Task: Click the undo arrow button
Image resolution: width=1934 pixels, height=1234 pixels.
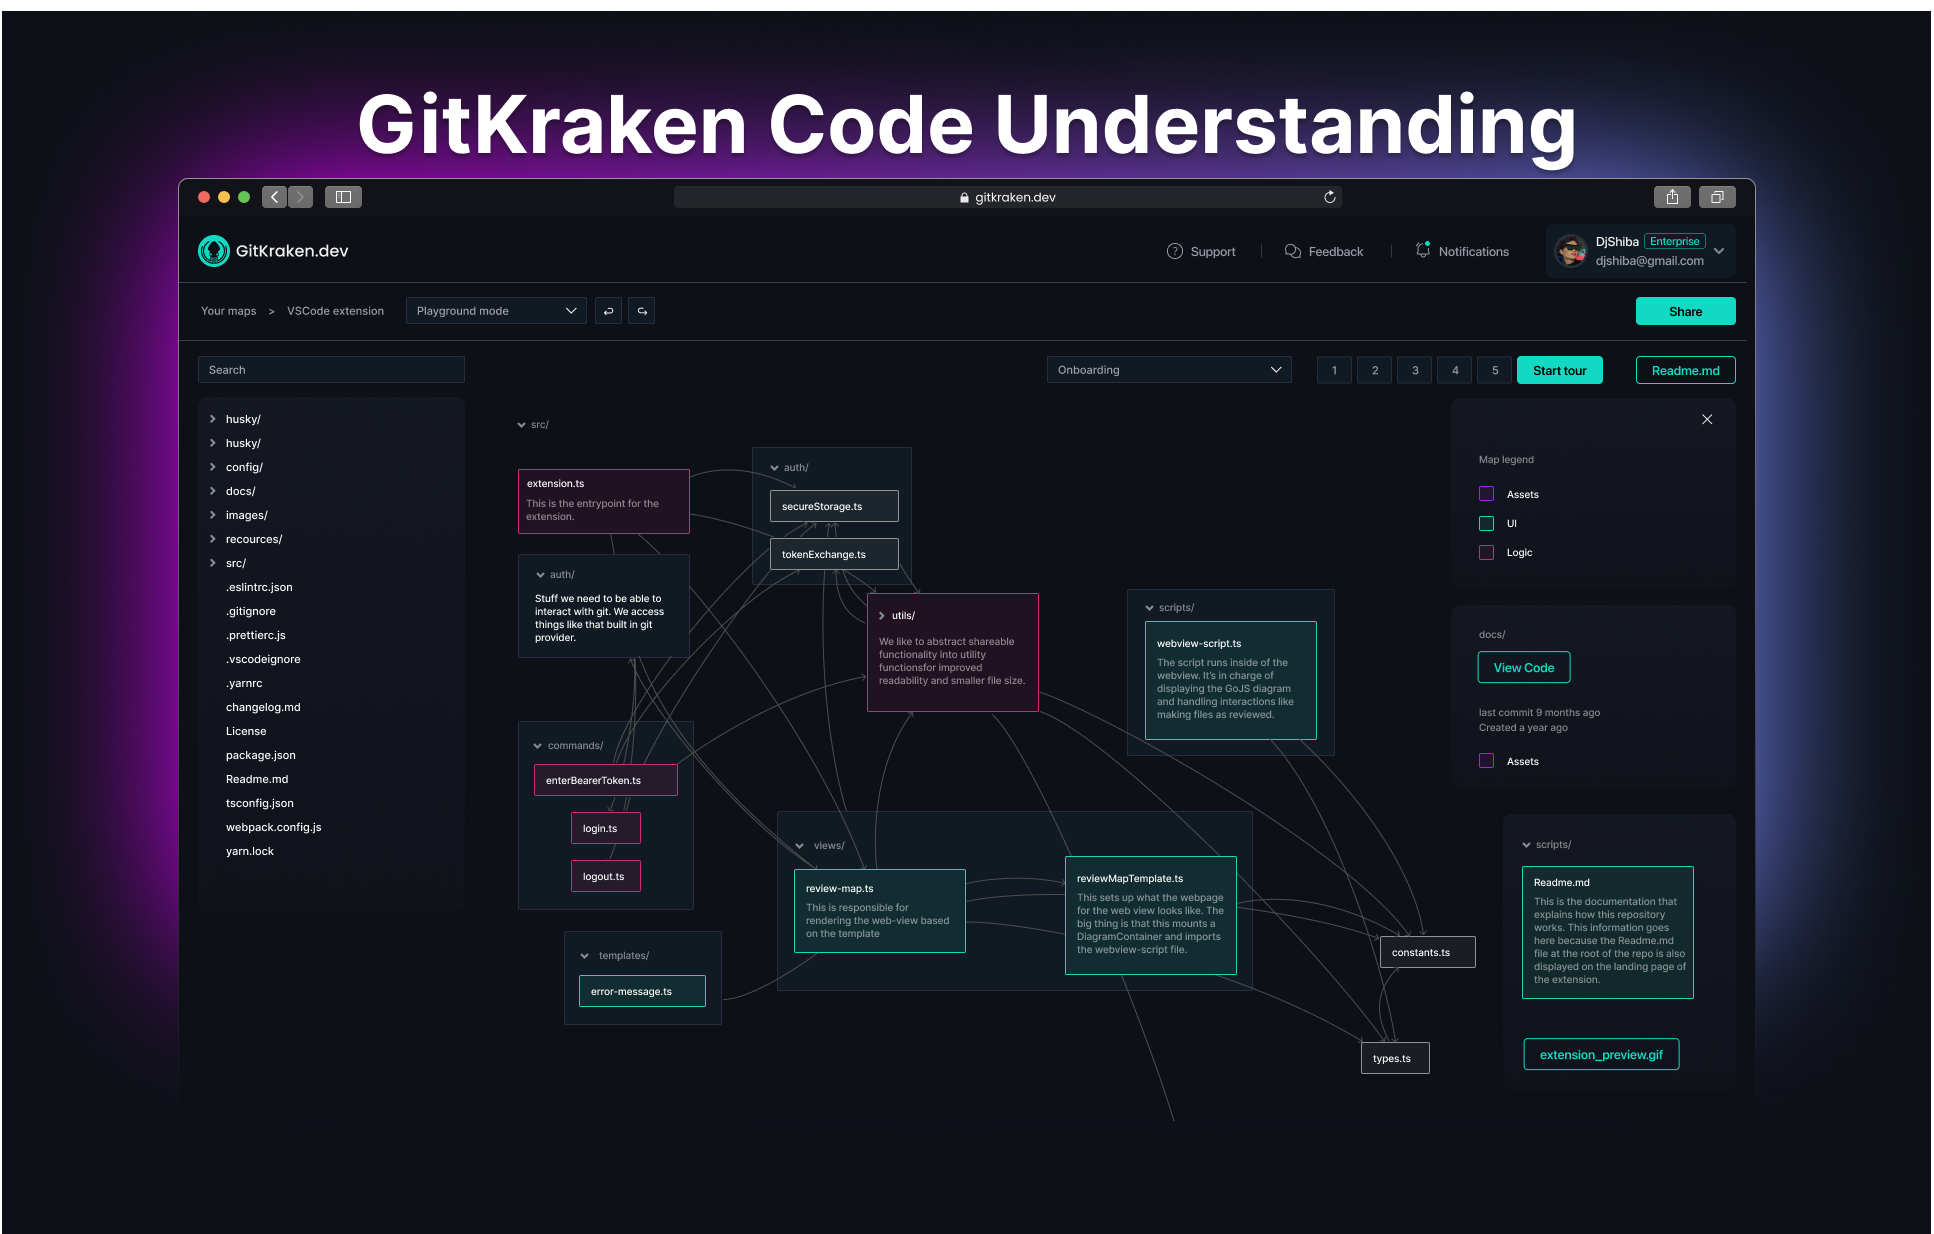Action: (x=608, y=311)
